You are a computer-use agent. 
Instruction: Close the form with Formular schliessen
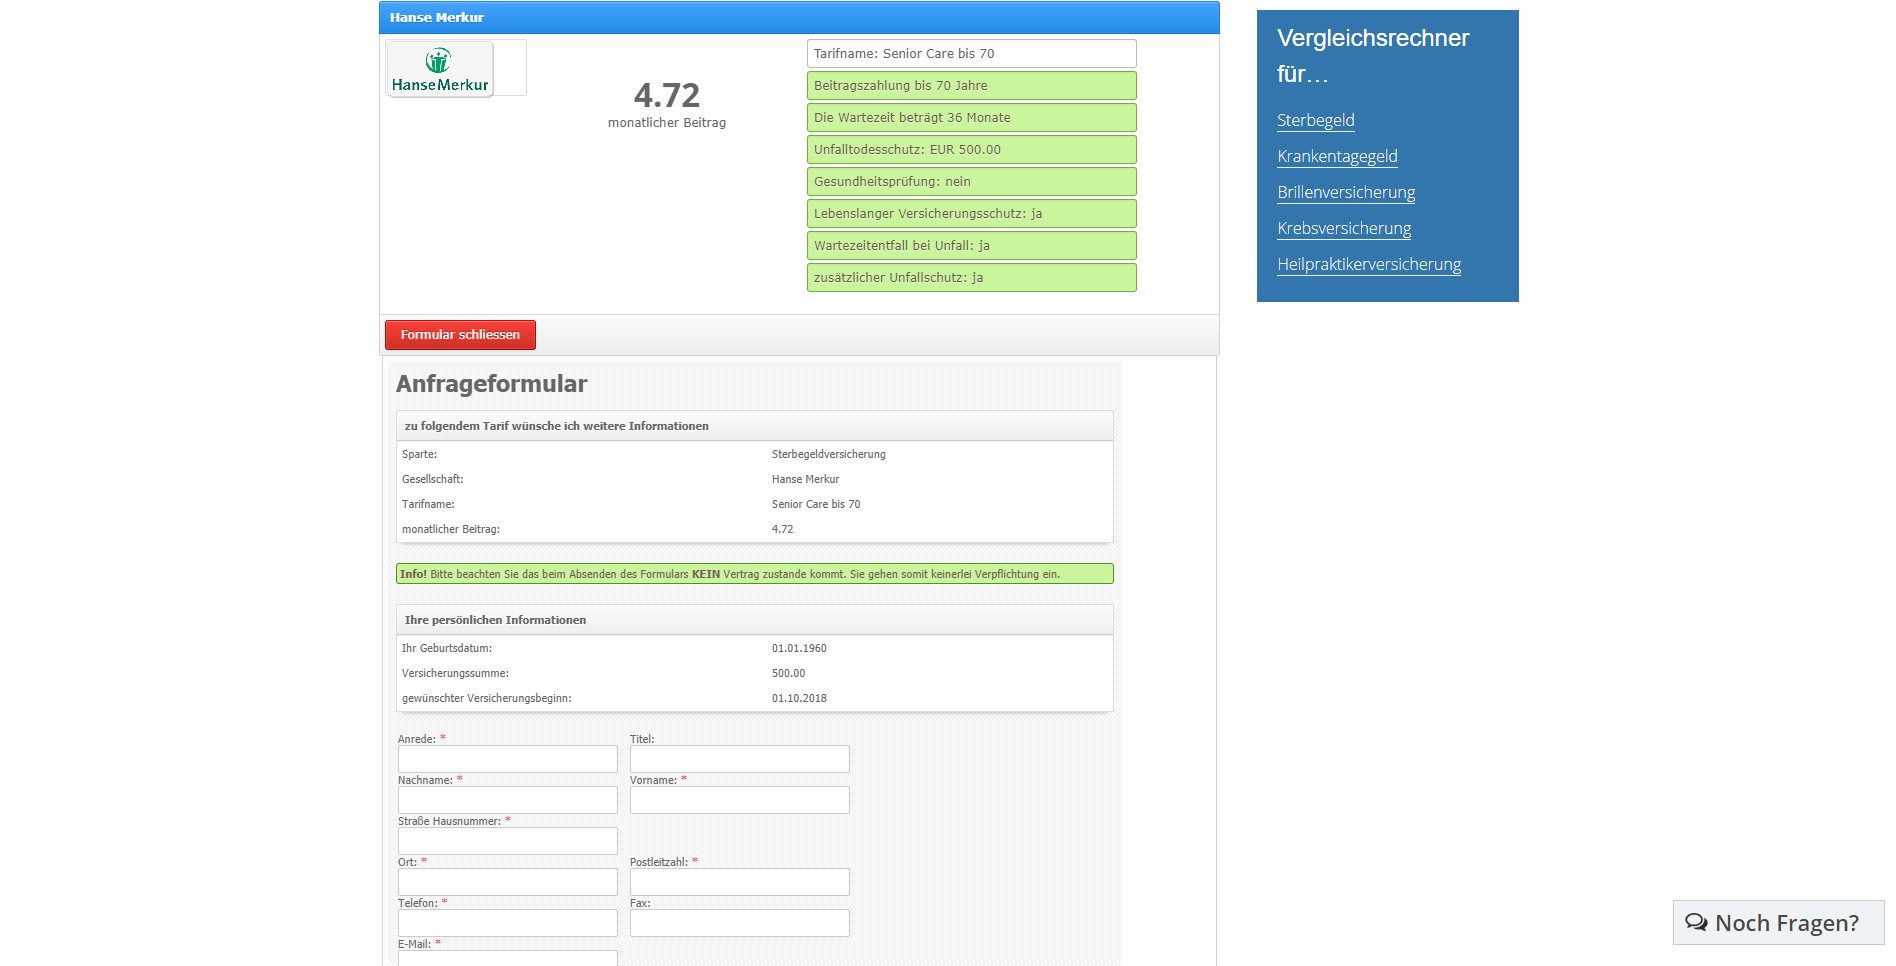[x=460, y=335]
